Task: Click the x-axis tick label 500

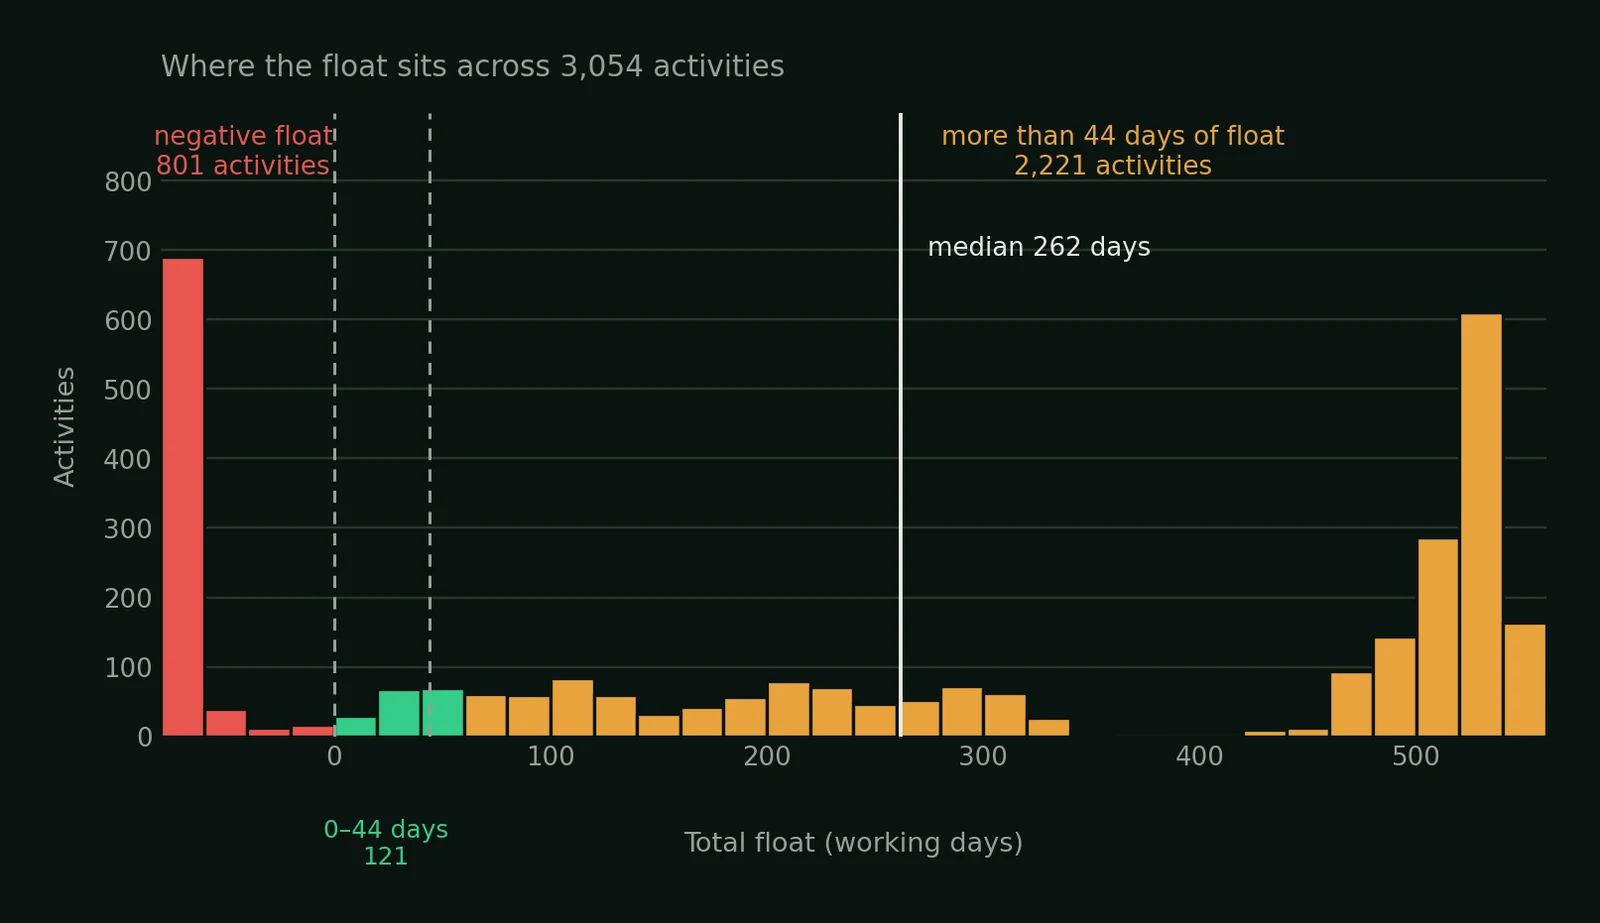Action: (x=1416, y=757)
